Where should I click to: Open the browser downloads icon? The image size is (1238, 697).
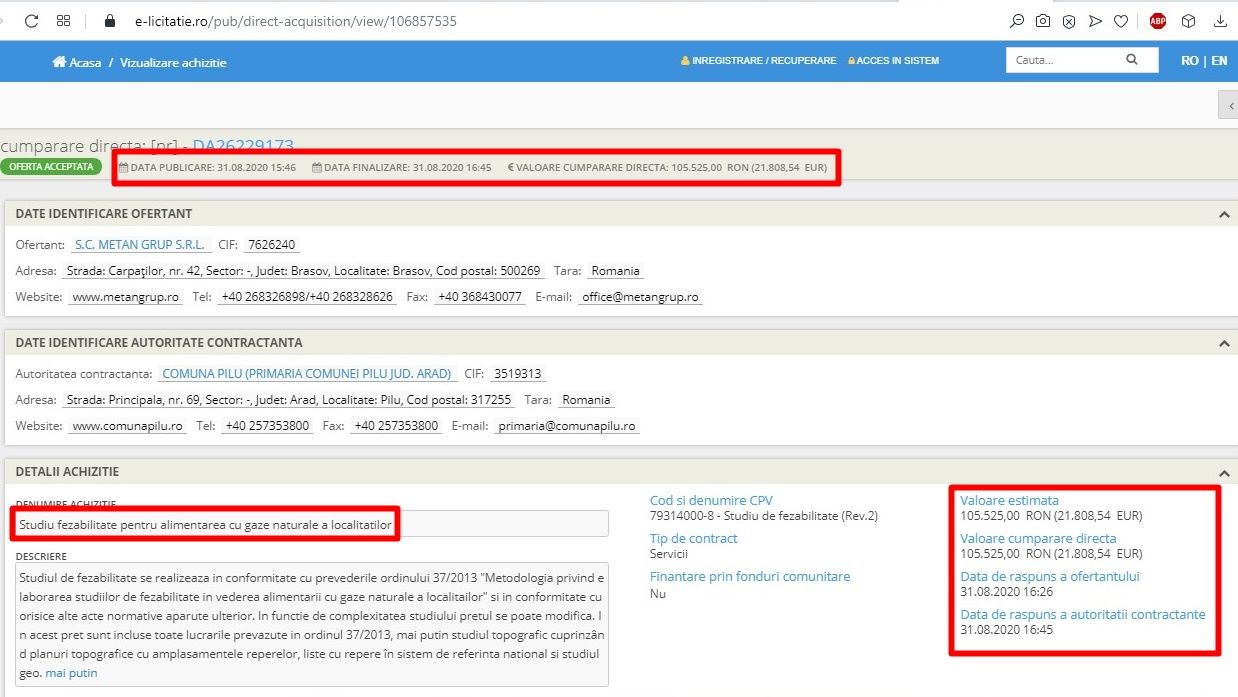tap(1220, 20)
